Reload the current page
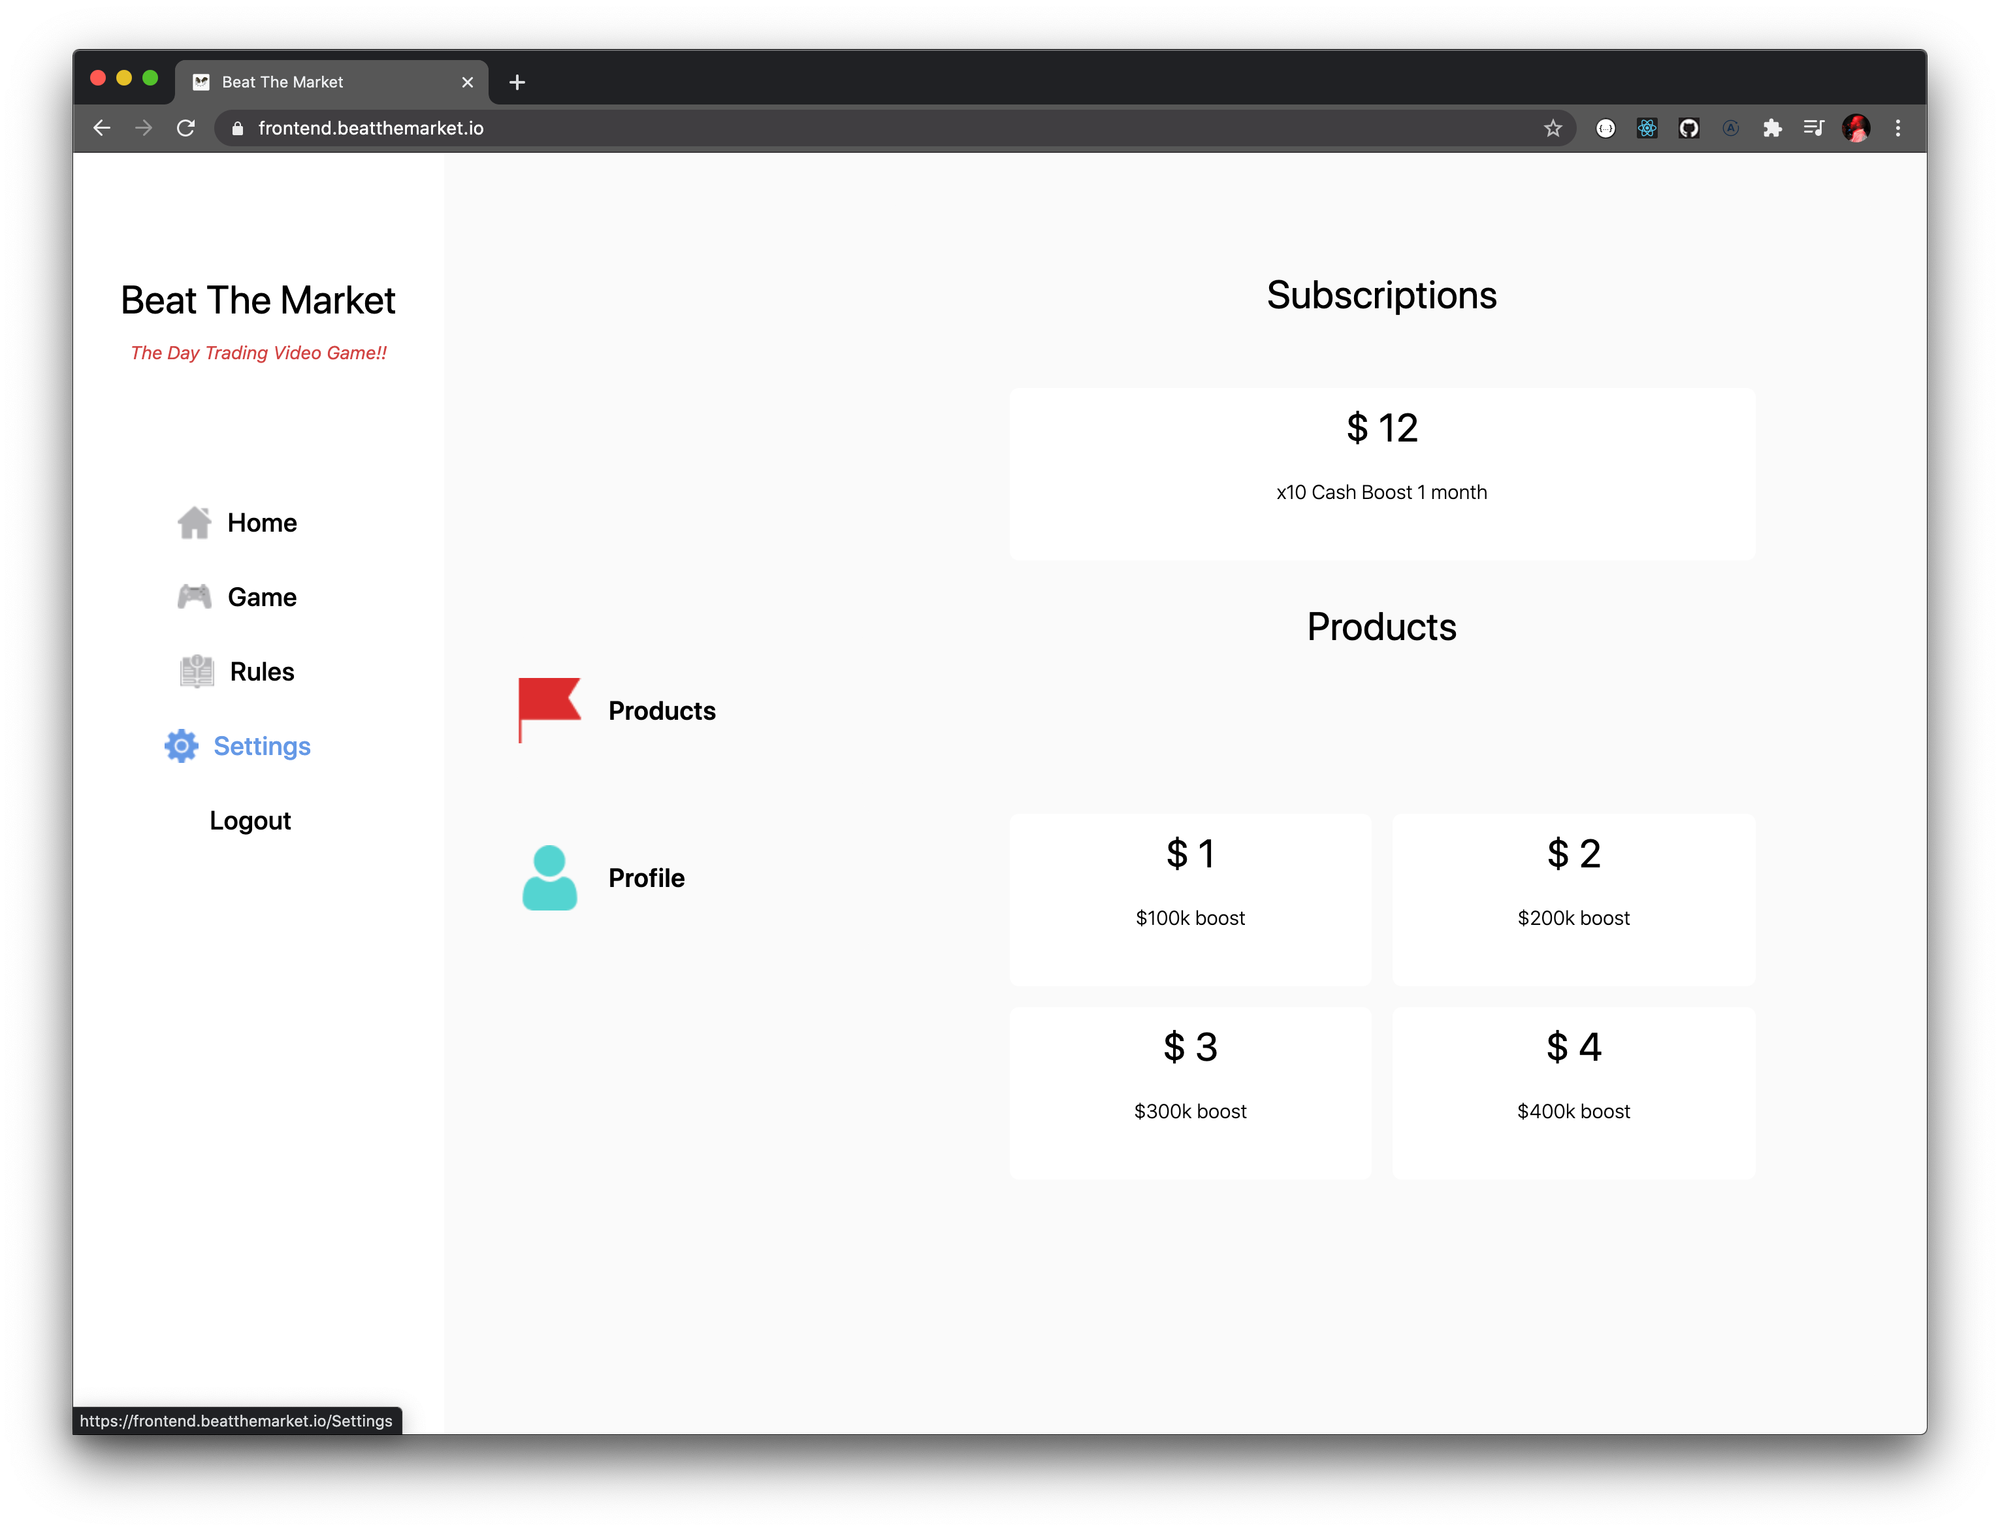Screen dimensions: 2000x1531 [x=186, y=128]
